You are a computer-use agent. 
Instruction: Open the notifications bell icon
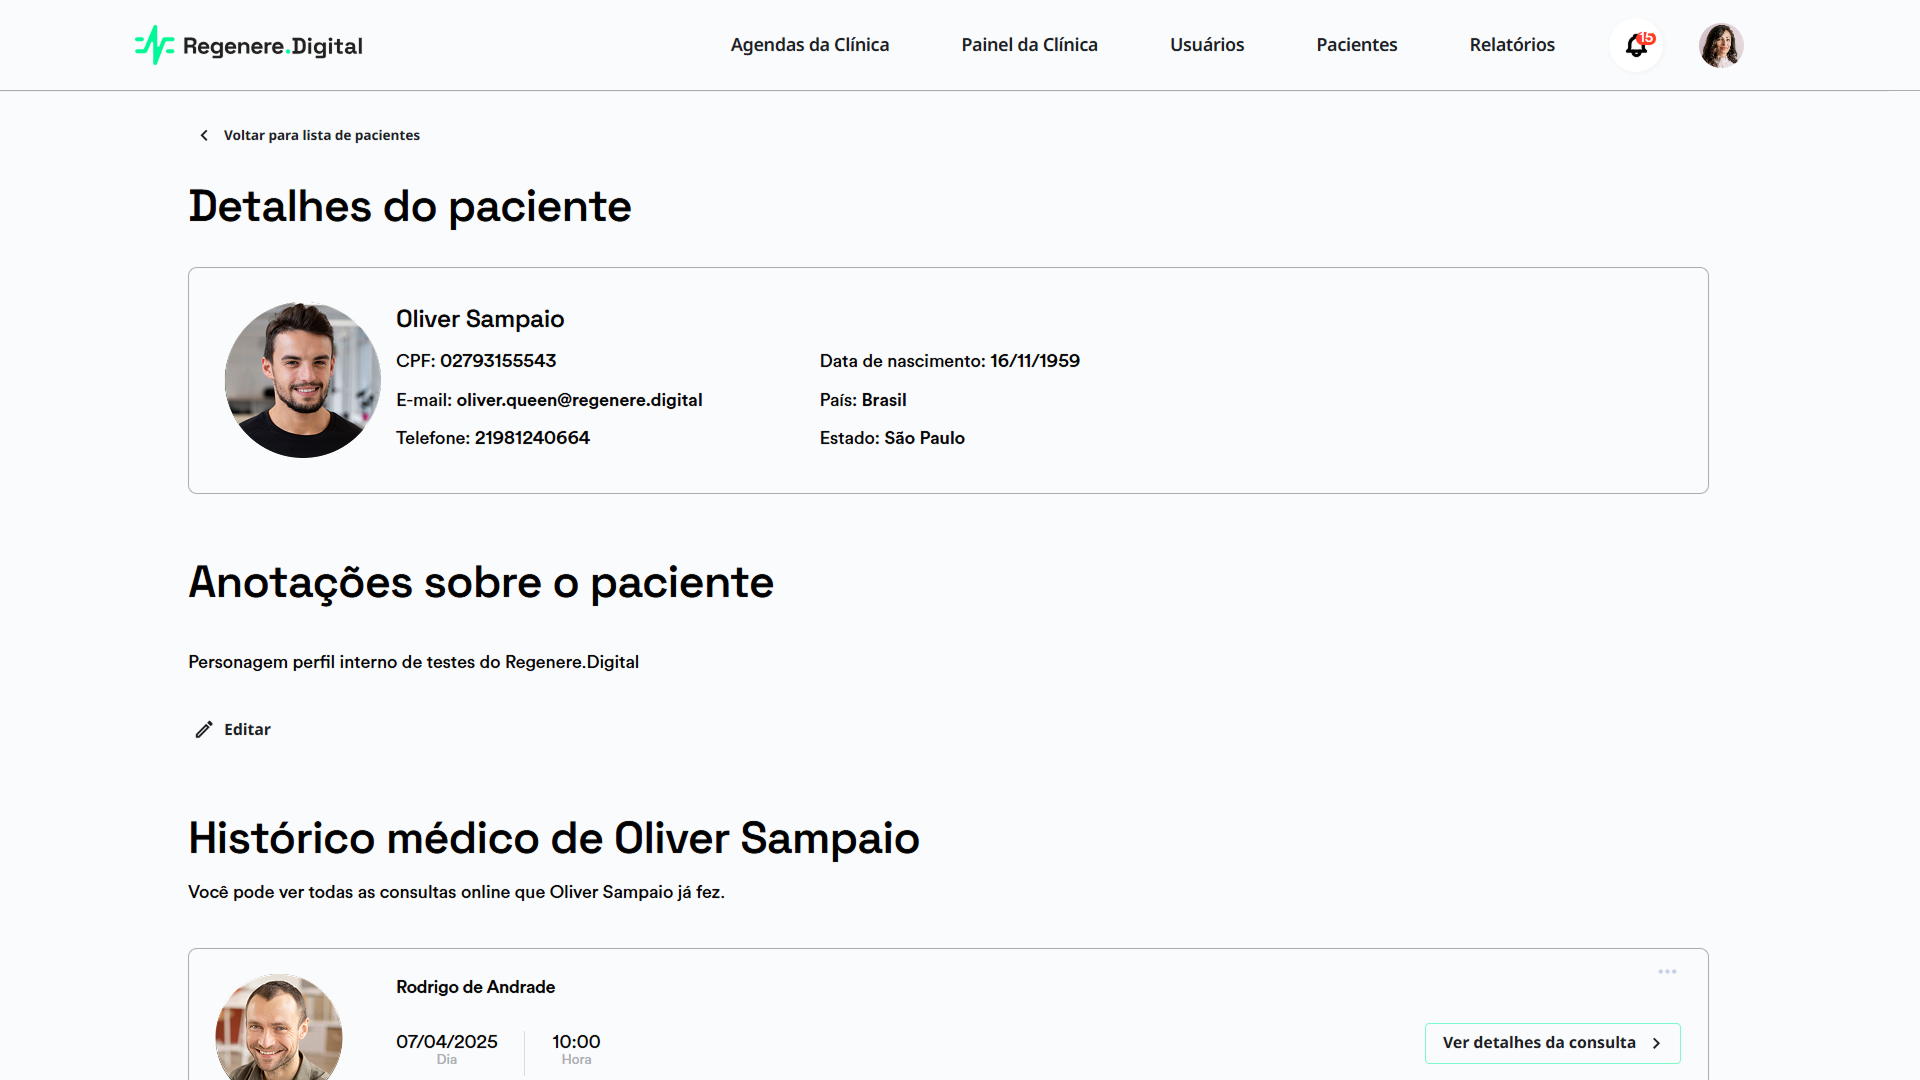(x=1634, y=46)
